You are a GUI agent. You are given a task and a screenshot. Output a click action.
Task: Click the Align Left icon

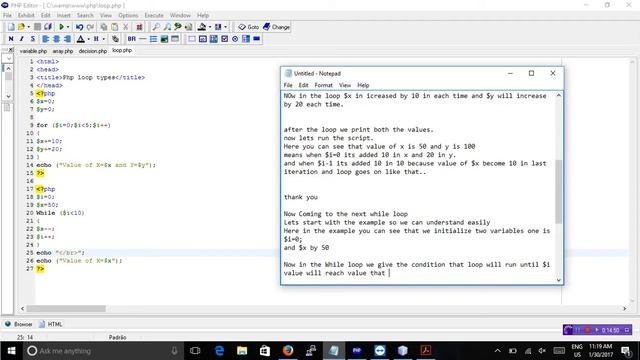click(x=46, y=39)
